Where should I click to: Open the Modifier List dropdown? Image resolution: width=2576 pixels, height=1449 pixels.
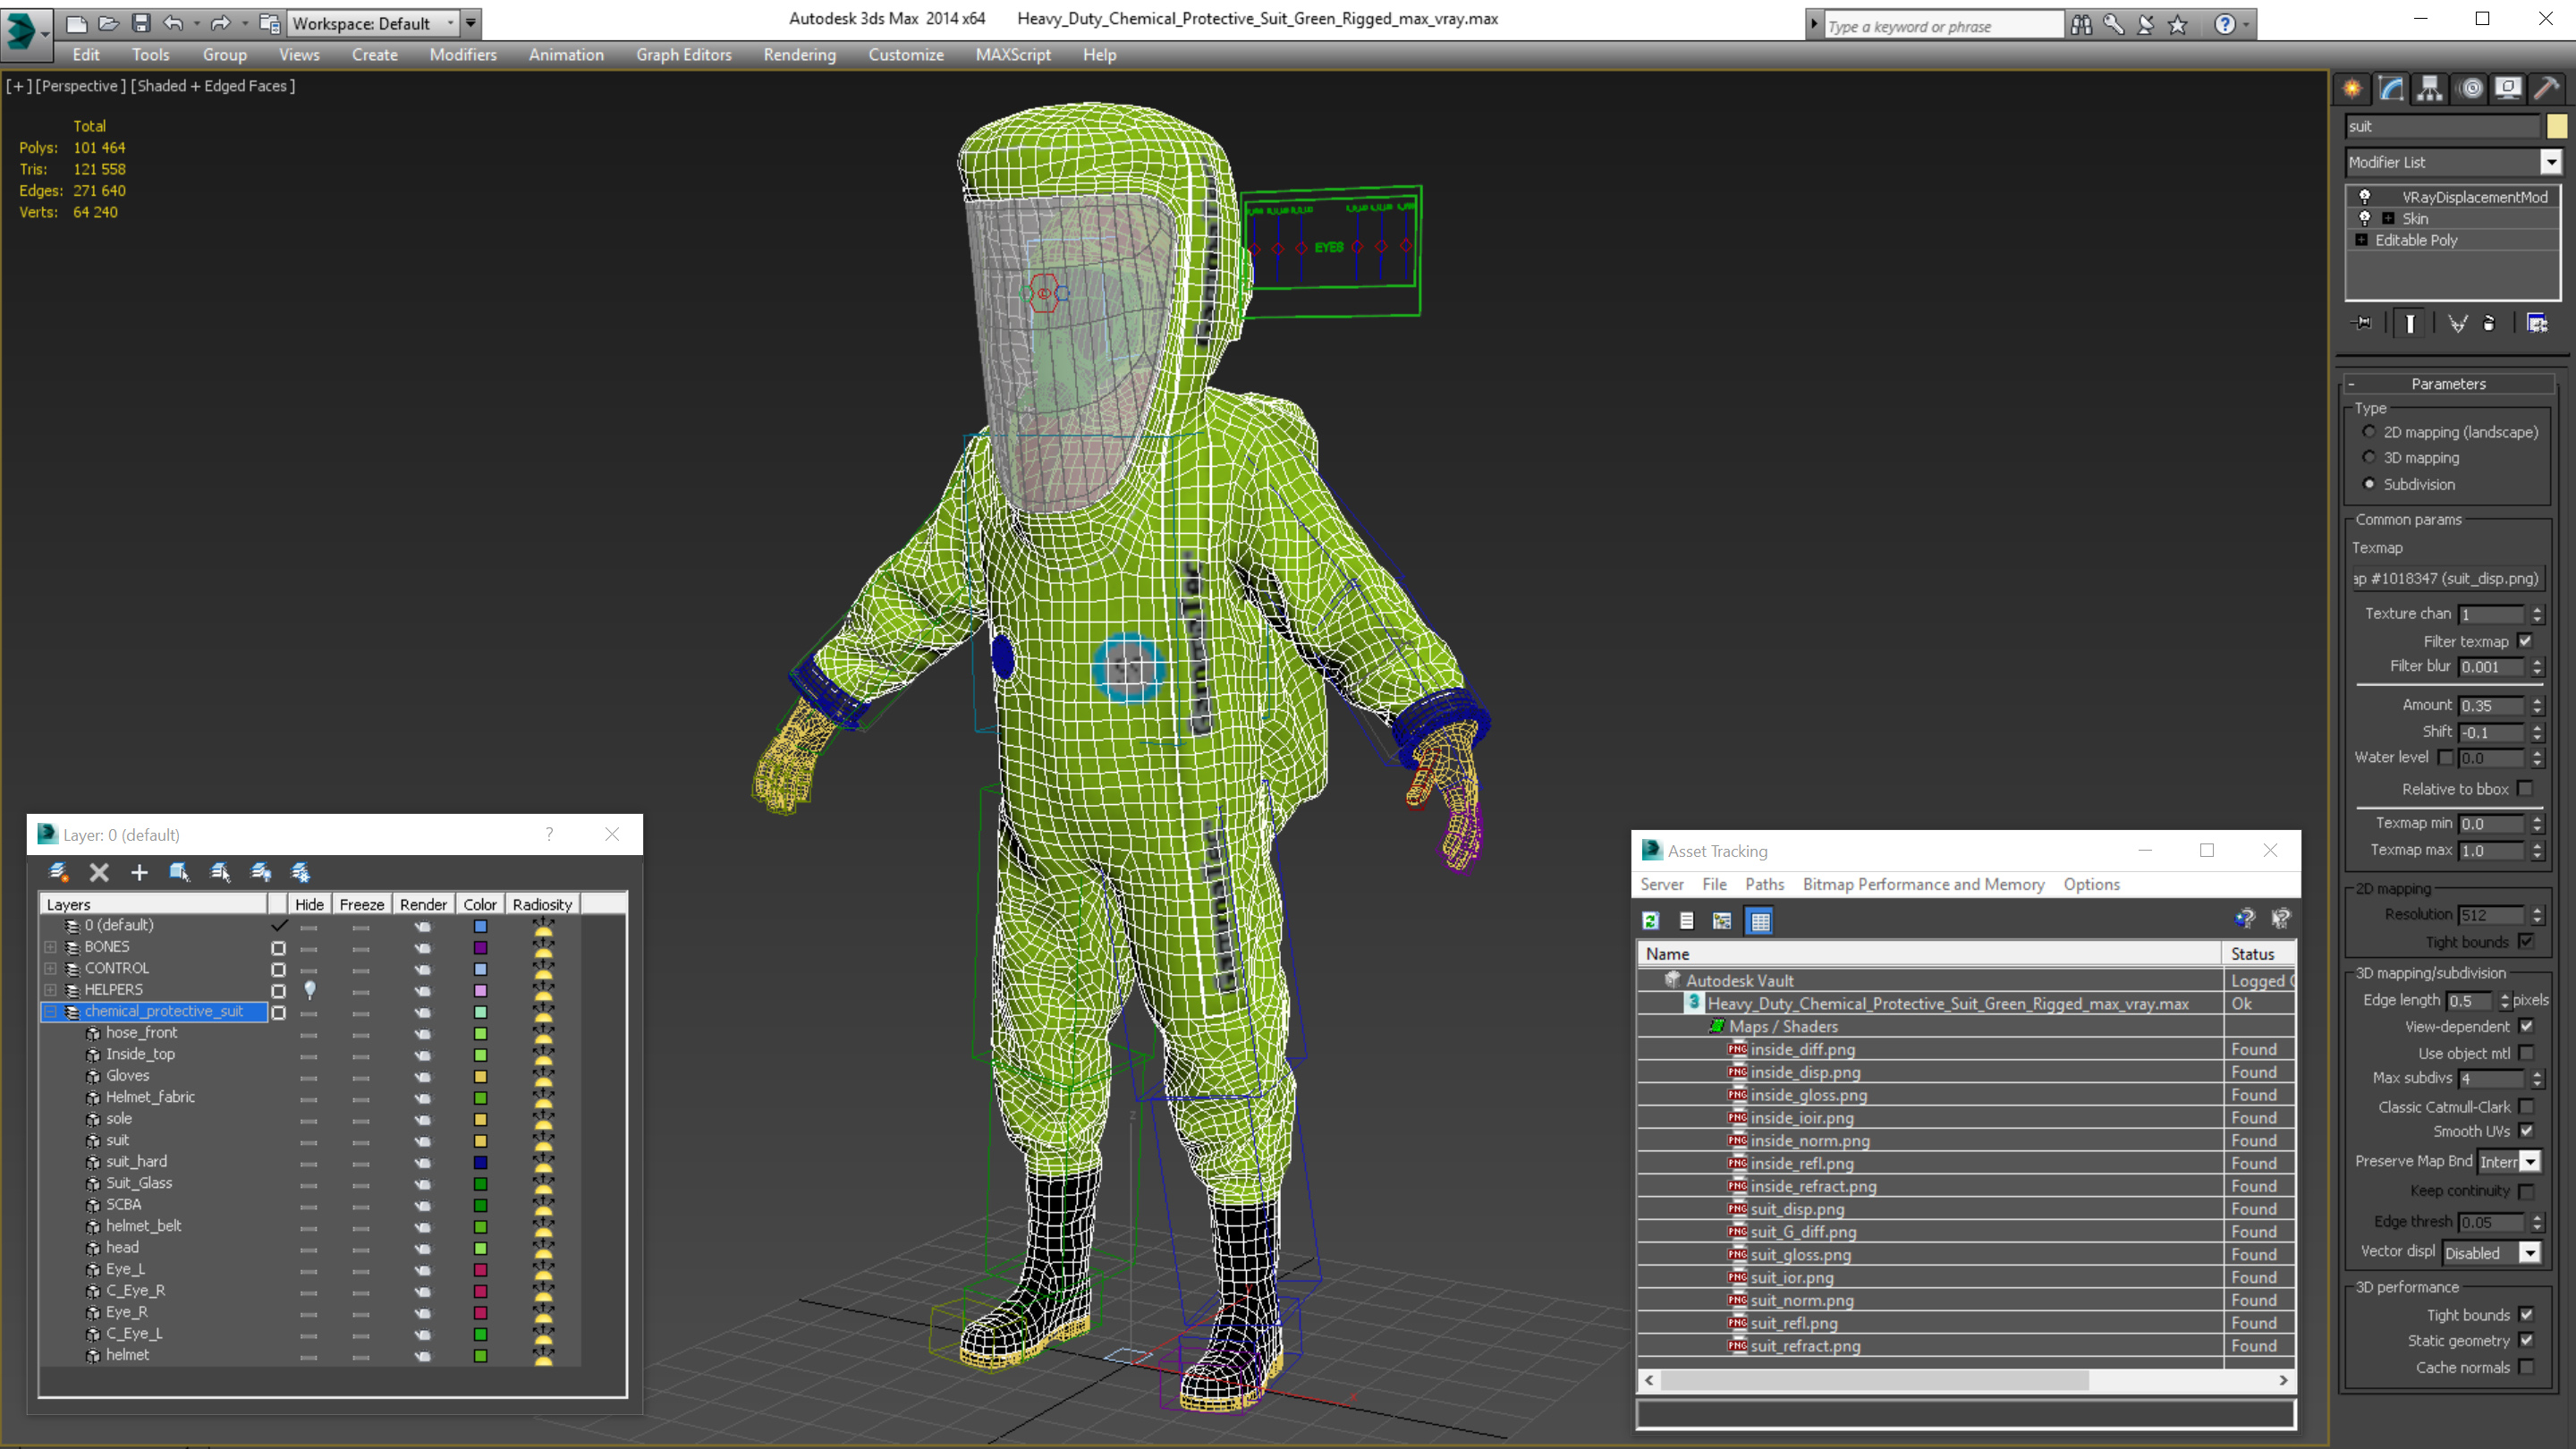(x=2551, y=162)
